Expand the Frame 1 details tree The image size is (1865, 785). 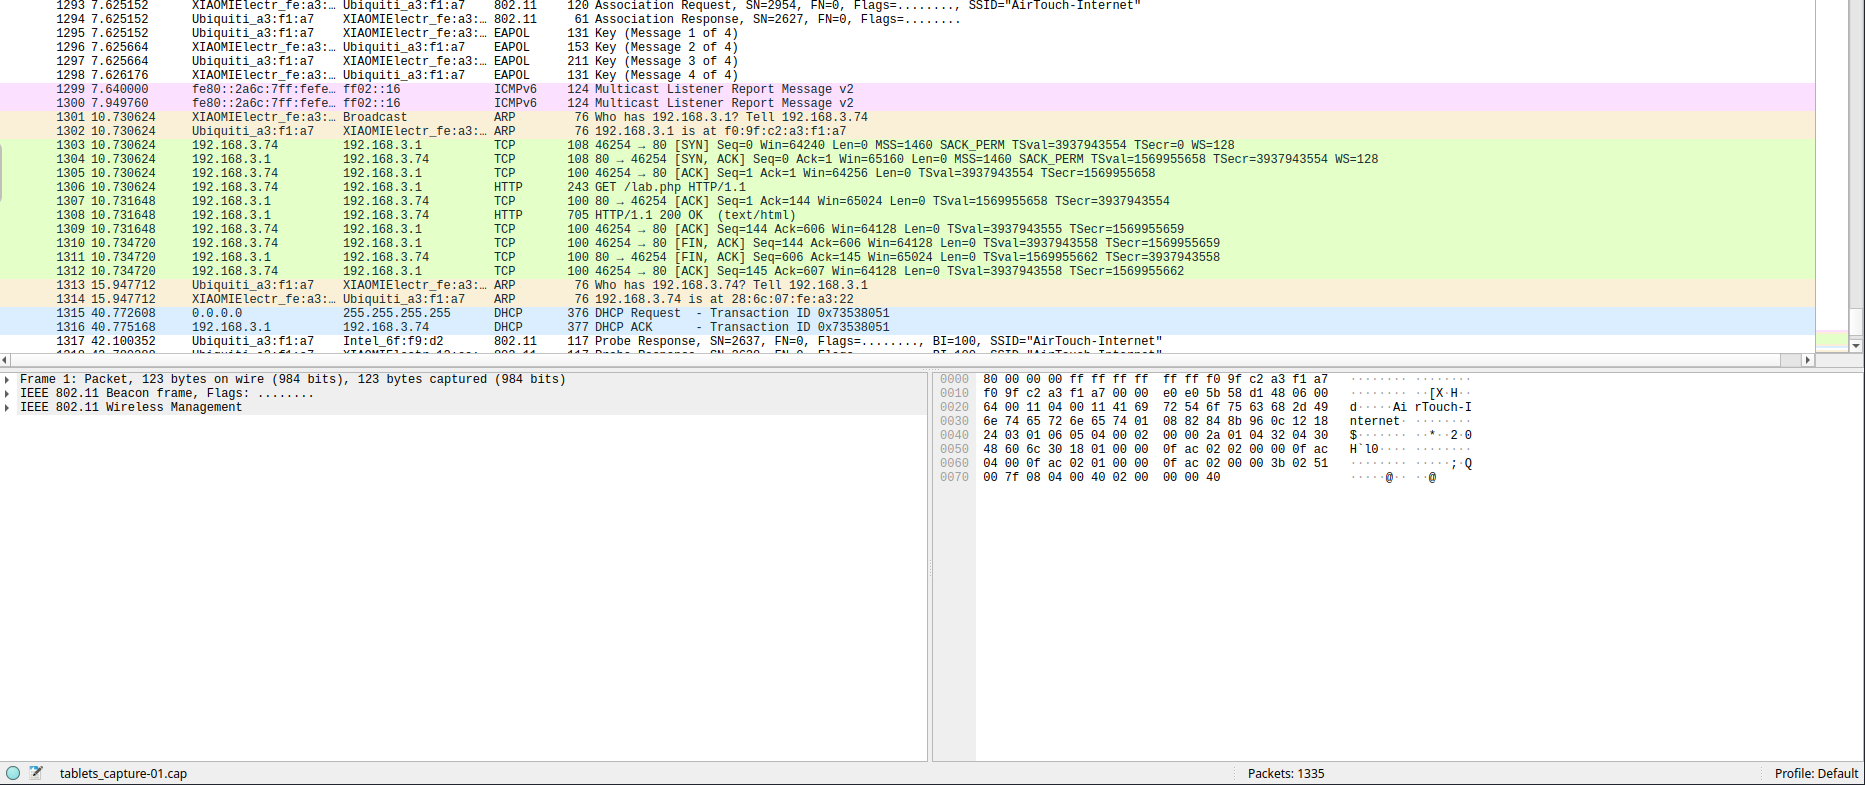click(x=7, y=380)
